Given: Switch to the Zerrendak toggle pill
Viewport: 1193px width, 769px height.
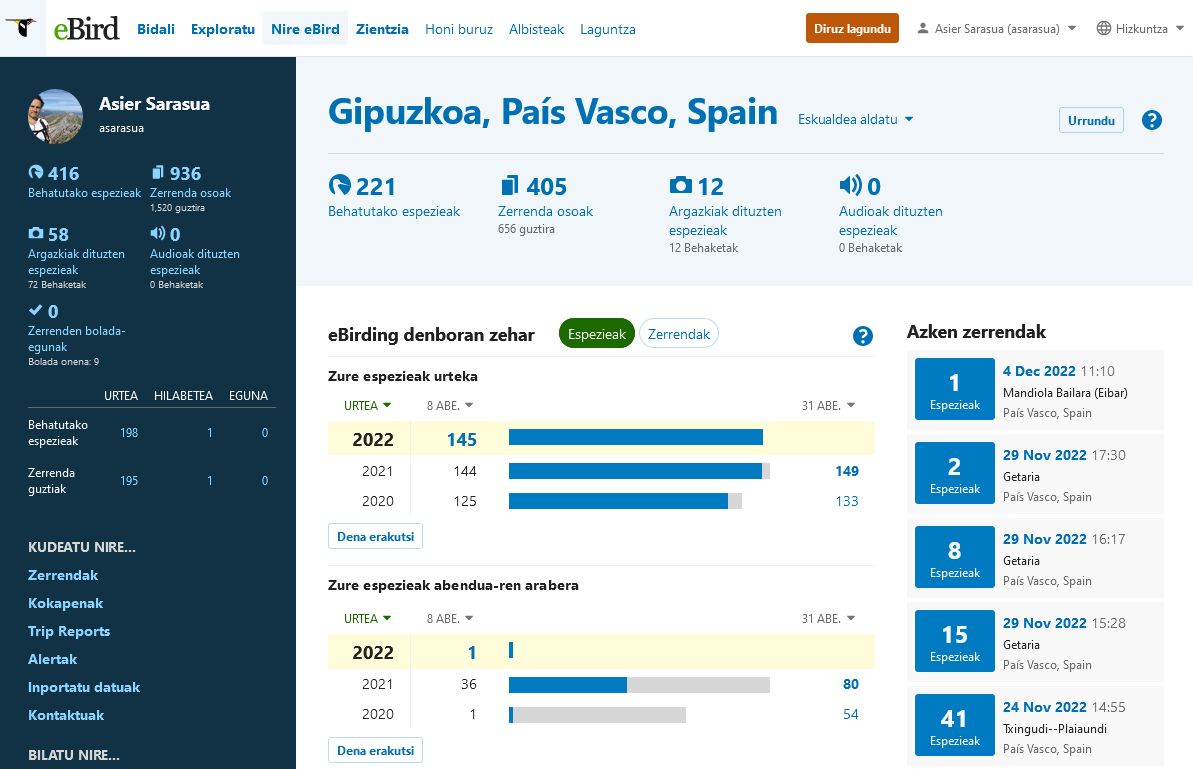Looking at the screenshot, I should [679, 333].
